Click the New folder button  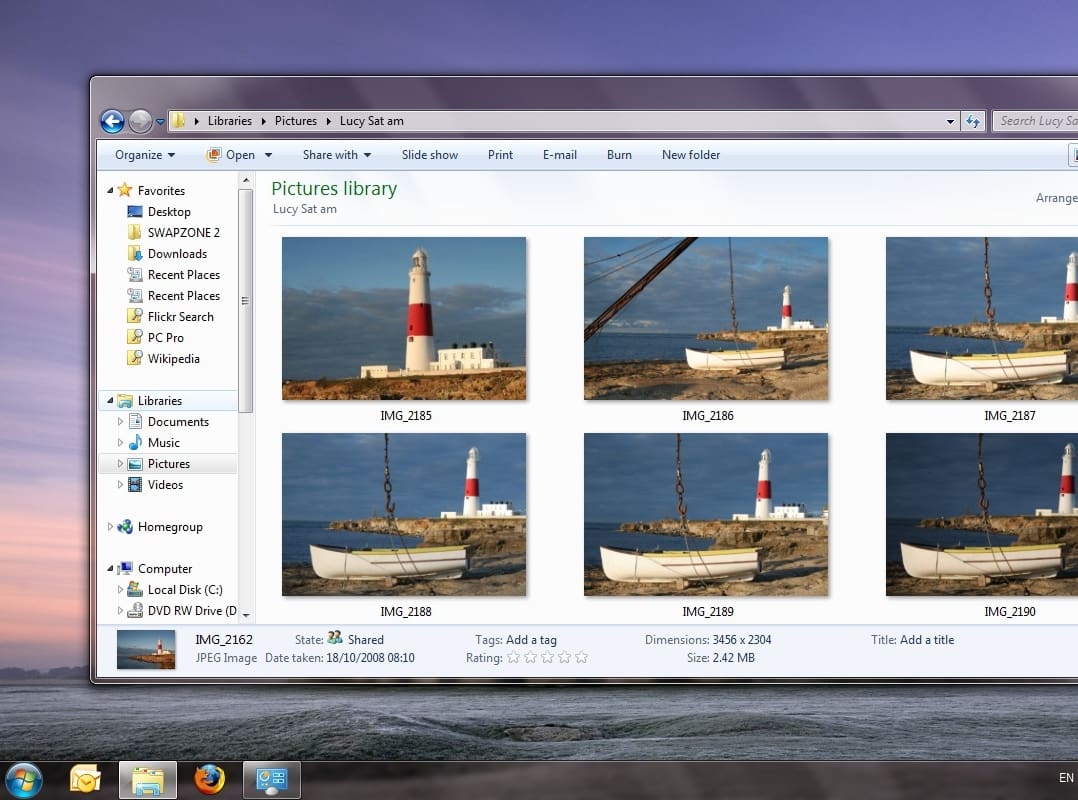point(690,155)
